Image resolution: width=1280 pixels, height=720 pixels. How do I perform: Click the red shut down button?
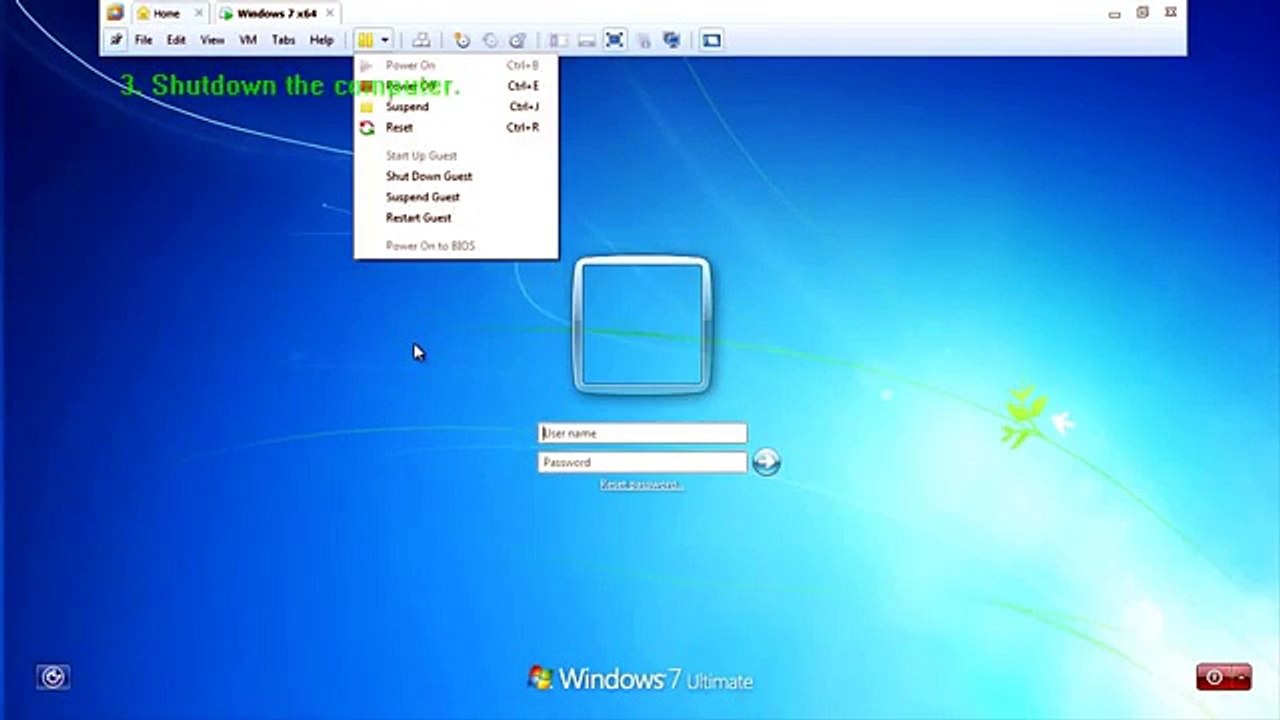[x=1214, y=677]
